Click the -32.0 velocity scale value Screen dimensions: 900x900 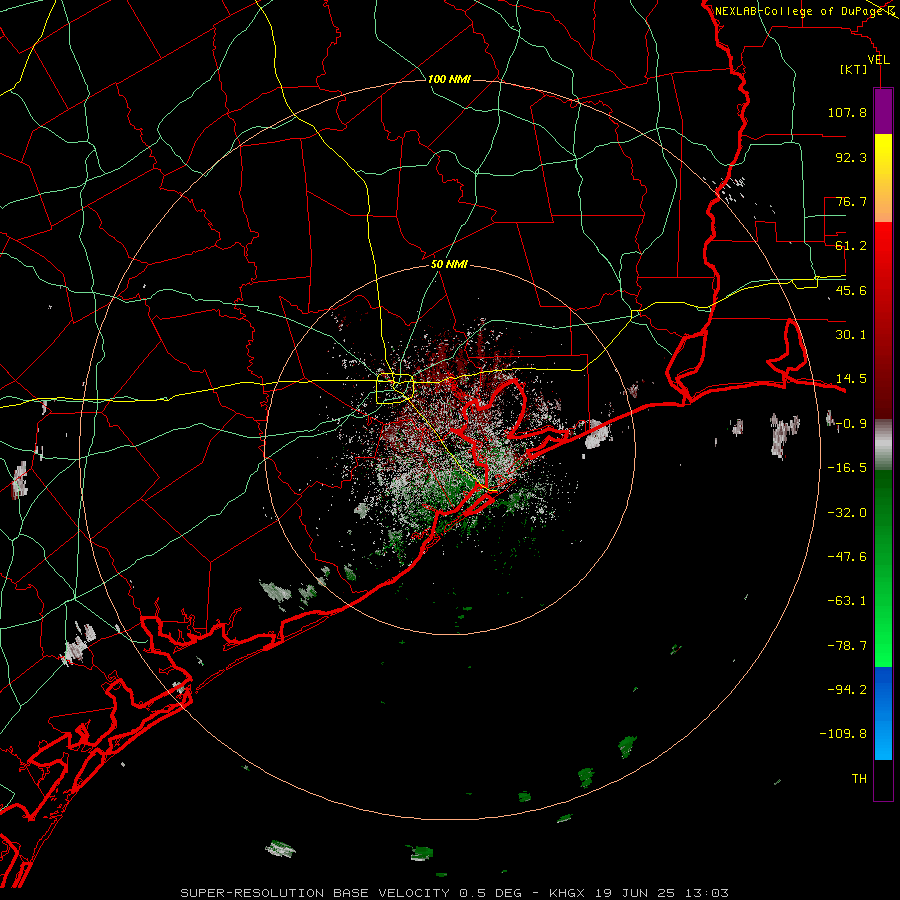point(847,513)
